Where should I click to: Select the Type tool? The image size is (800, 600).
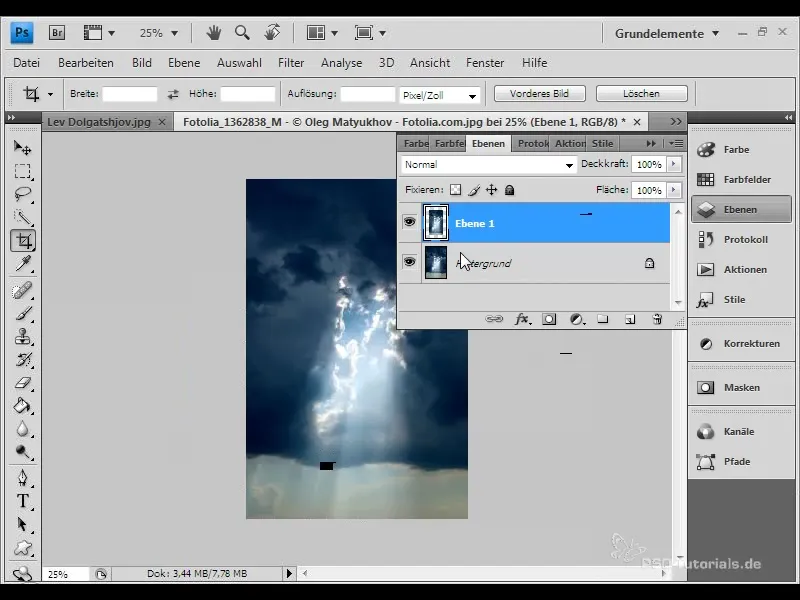tap(22, 501)
